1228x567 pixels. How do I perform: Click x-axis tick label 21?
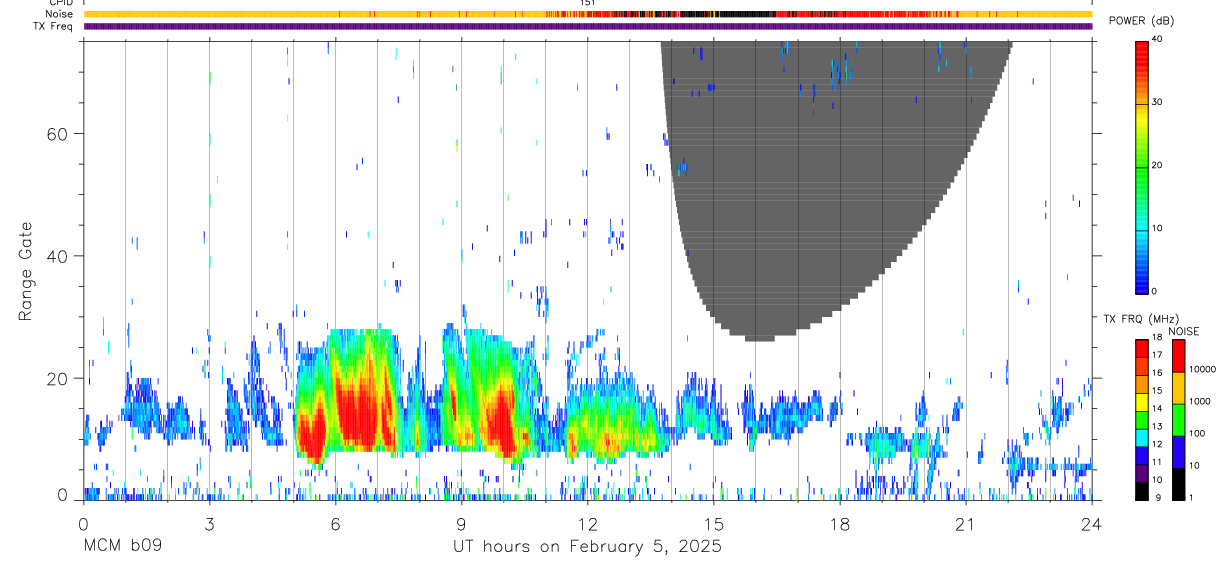point(966,524)
